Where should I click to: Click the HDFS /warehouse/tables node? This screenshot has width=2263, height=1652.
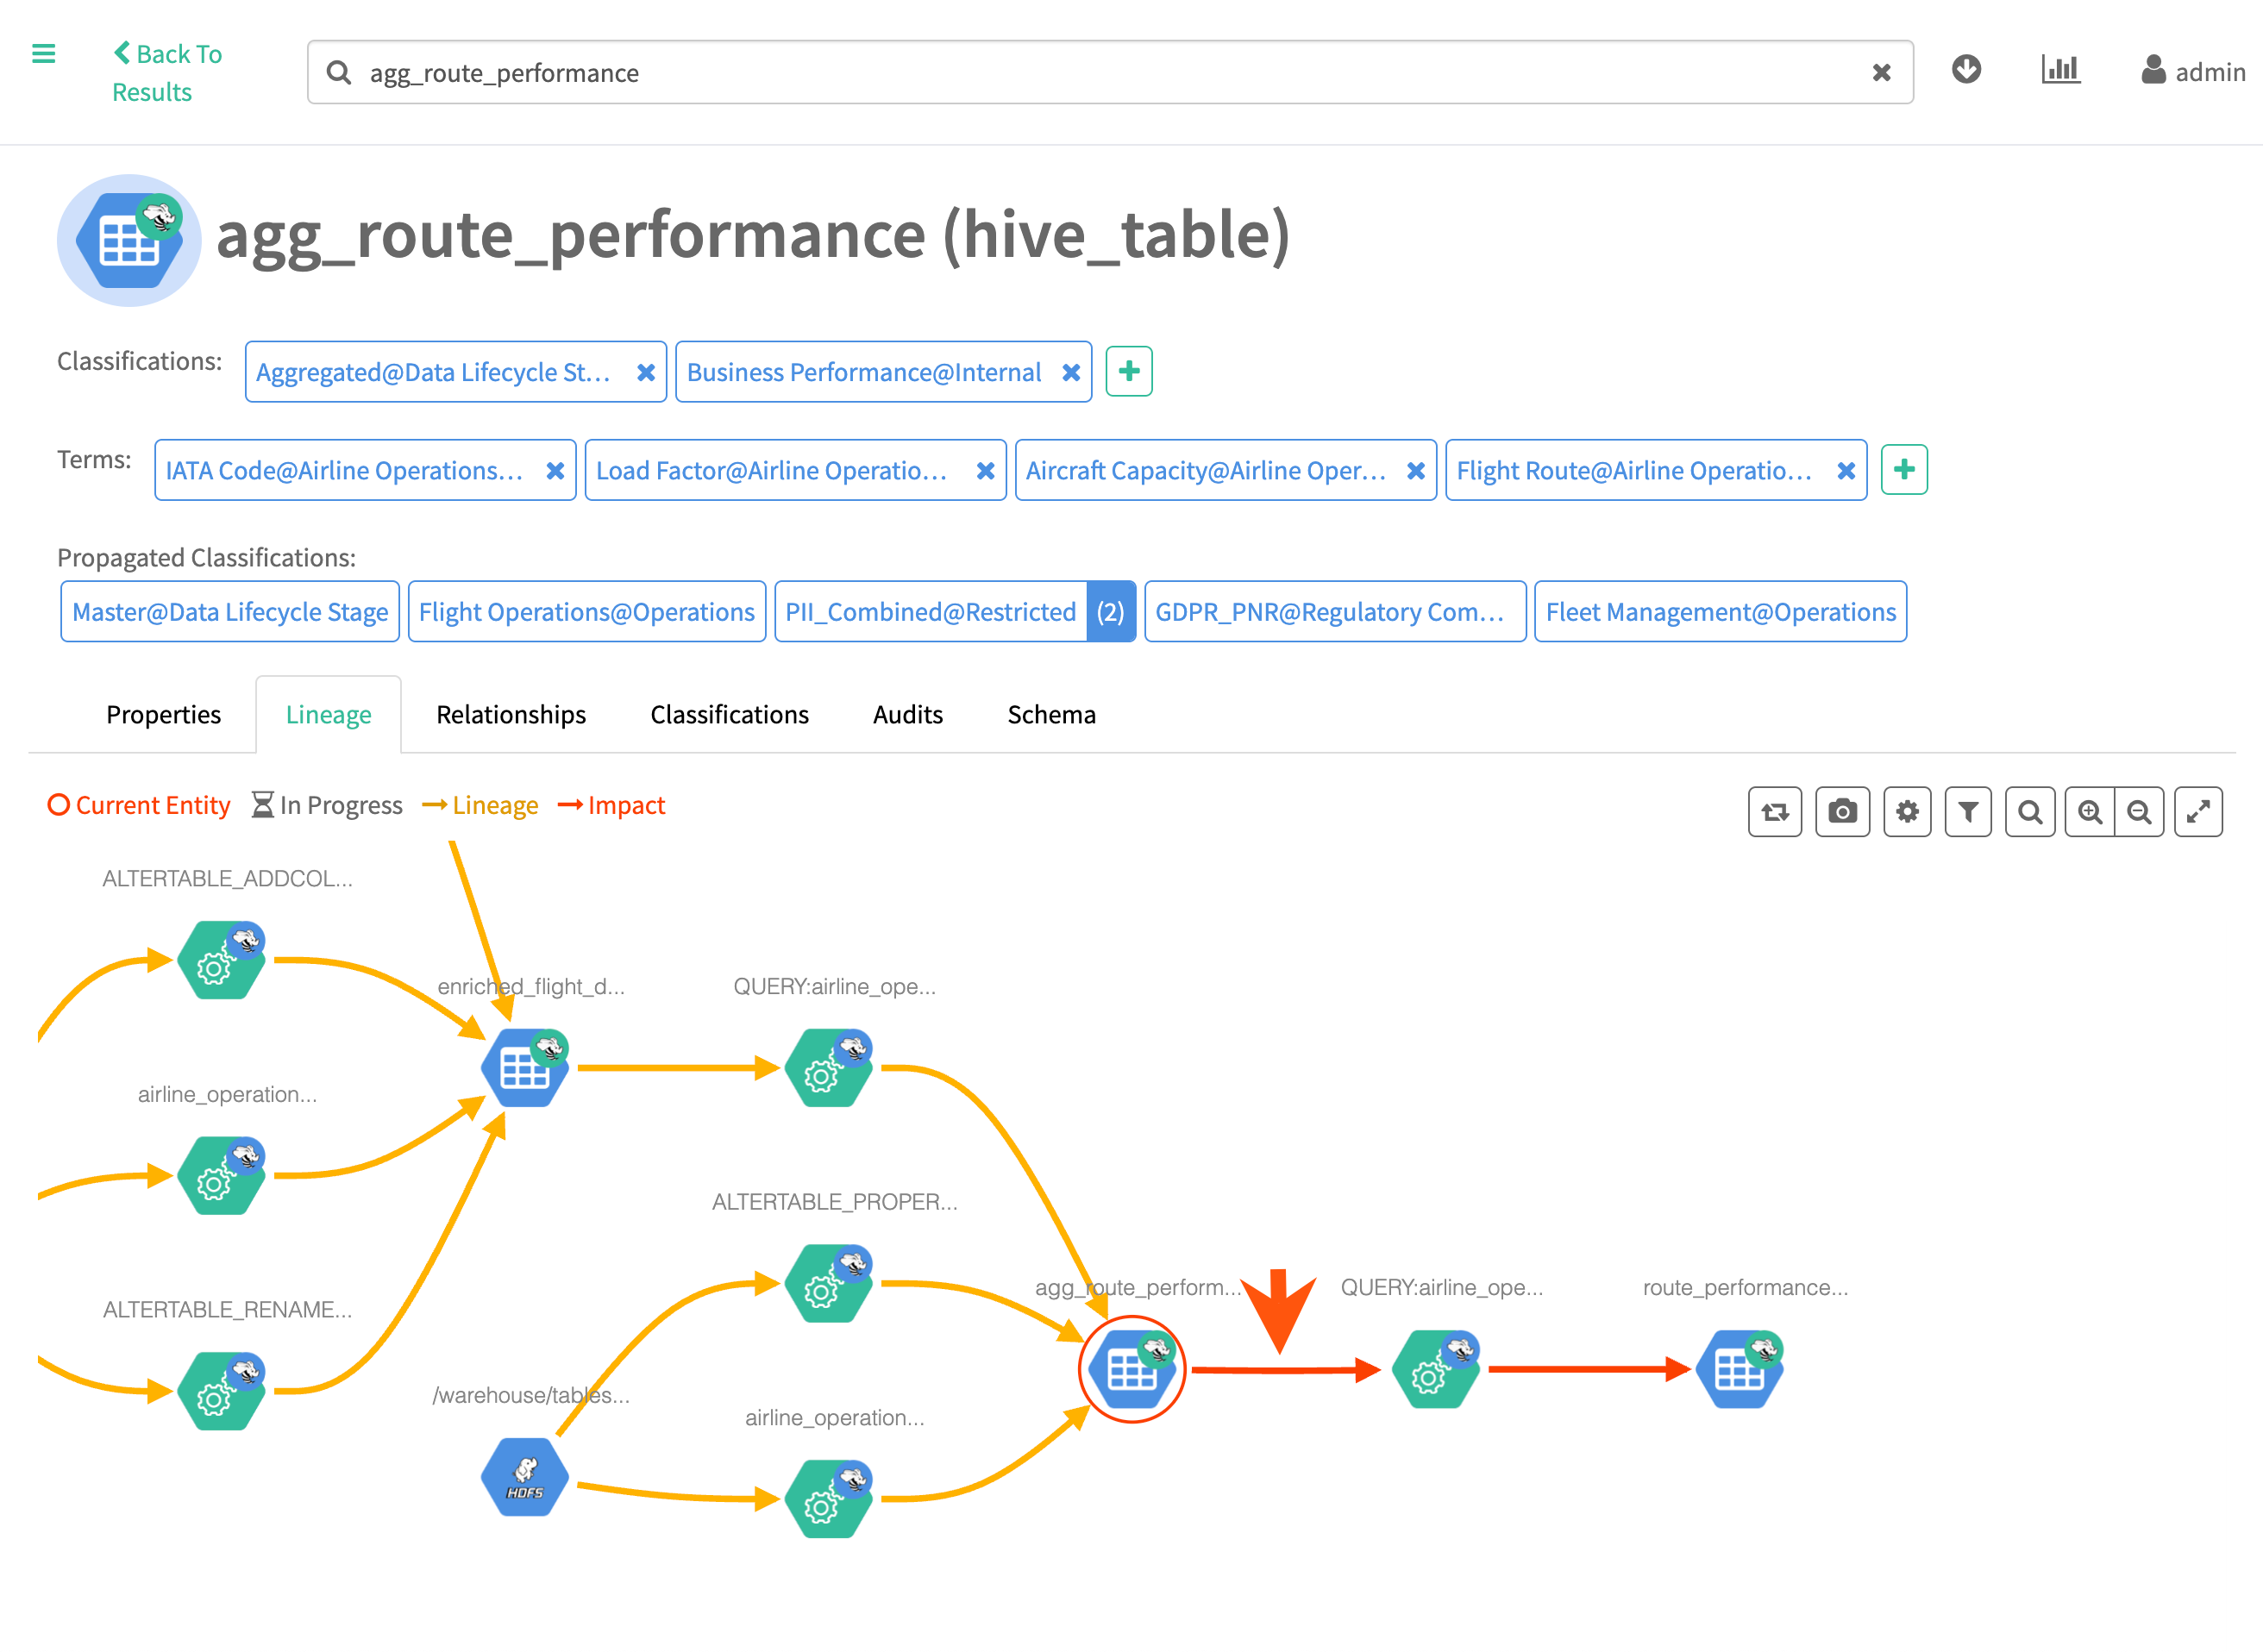pyautogui.click(x=524, y=1477)
